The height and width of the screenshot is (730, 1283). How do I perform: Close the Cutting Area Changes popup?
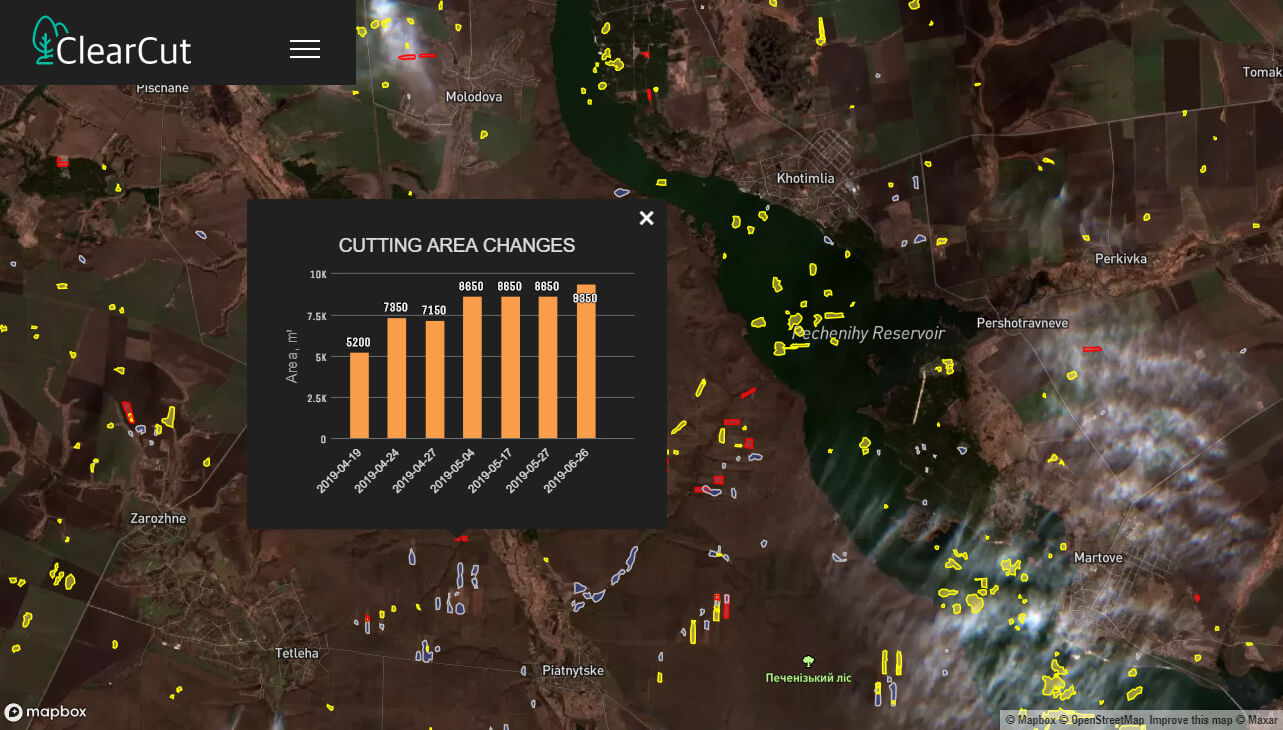[646, 217]
